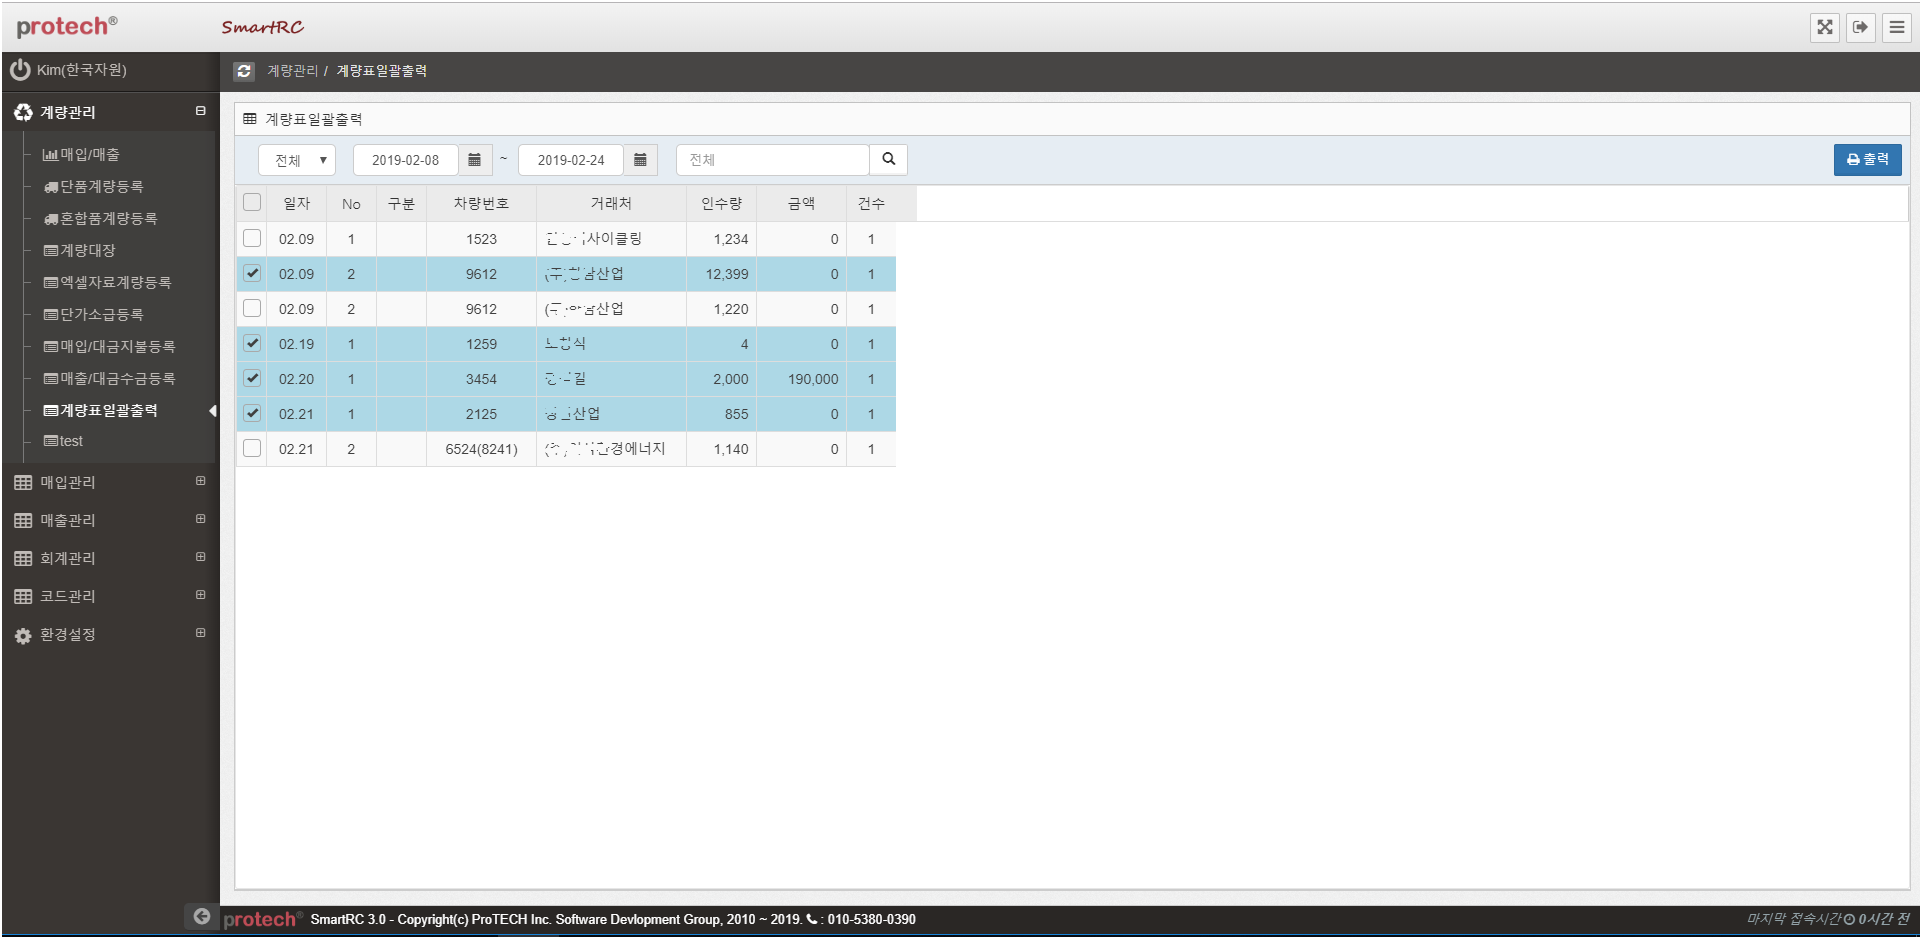Viewport: 1920px width, 937px height.
Task: Click the power icon next to Kim
Action: coord(20,70)
